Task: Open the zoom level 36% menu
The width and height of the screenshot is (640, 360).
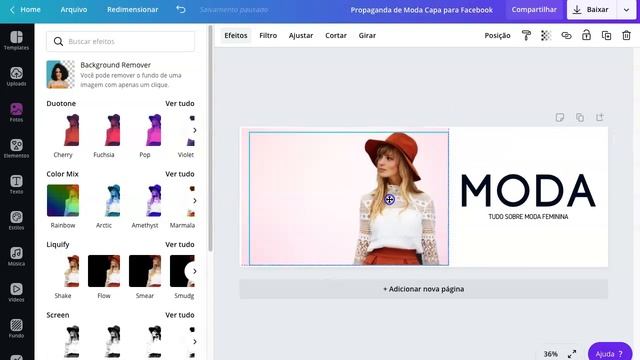Action: [550, 354]
